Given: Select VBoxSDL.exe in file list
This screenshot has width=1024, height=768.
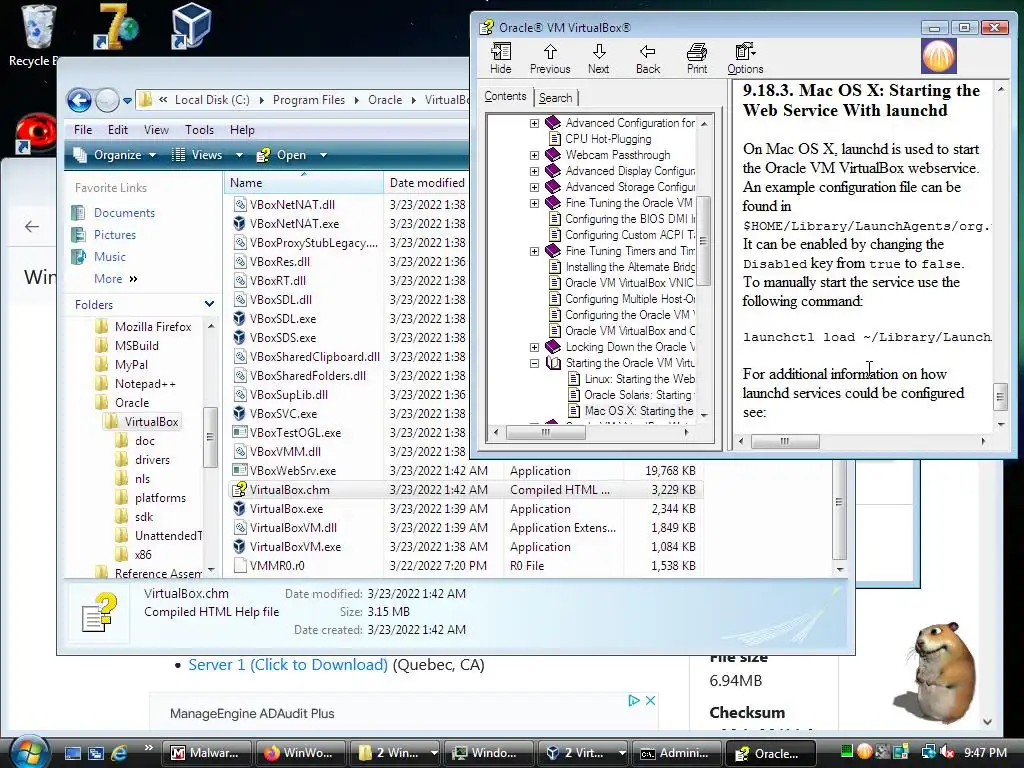Looking at the screenshot, I should pyautogui.click(x=283, y=319).
